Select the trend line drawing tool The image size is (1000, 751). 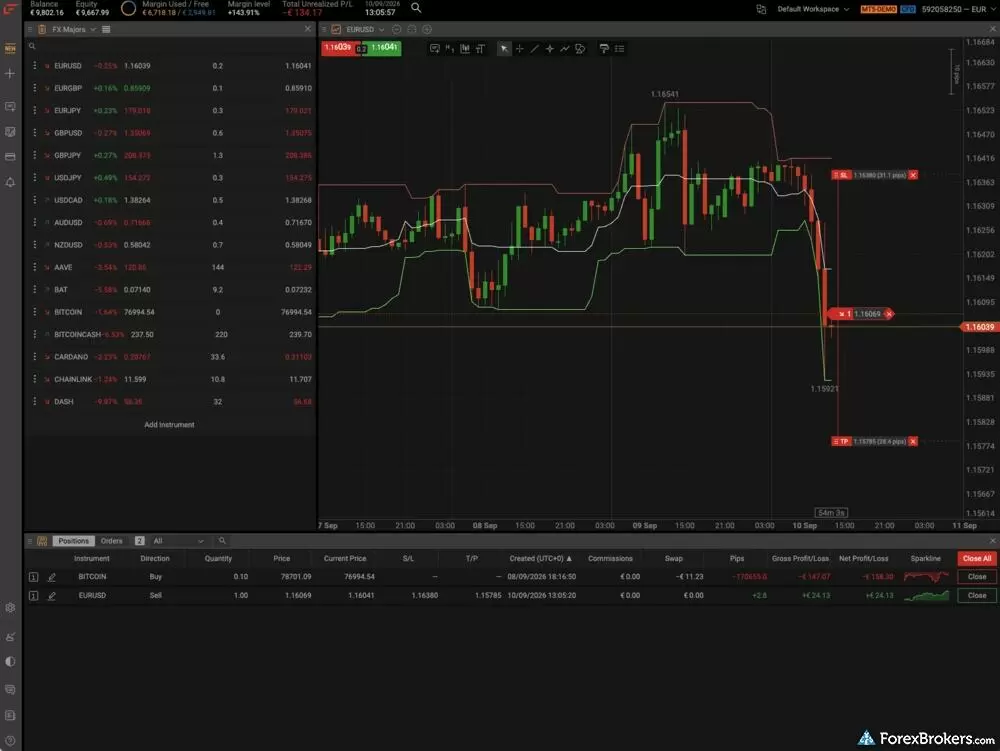[x=534, y=48]
